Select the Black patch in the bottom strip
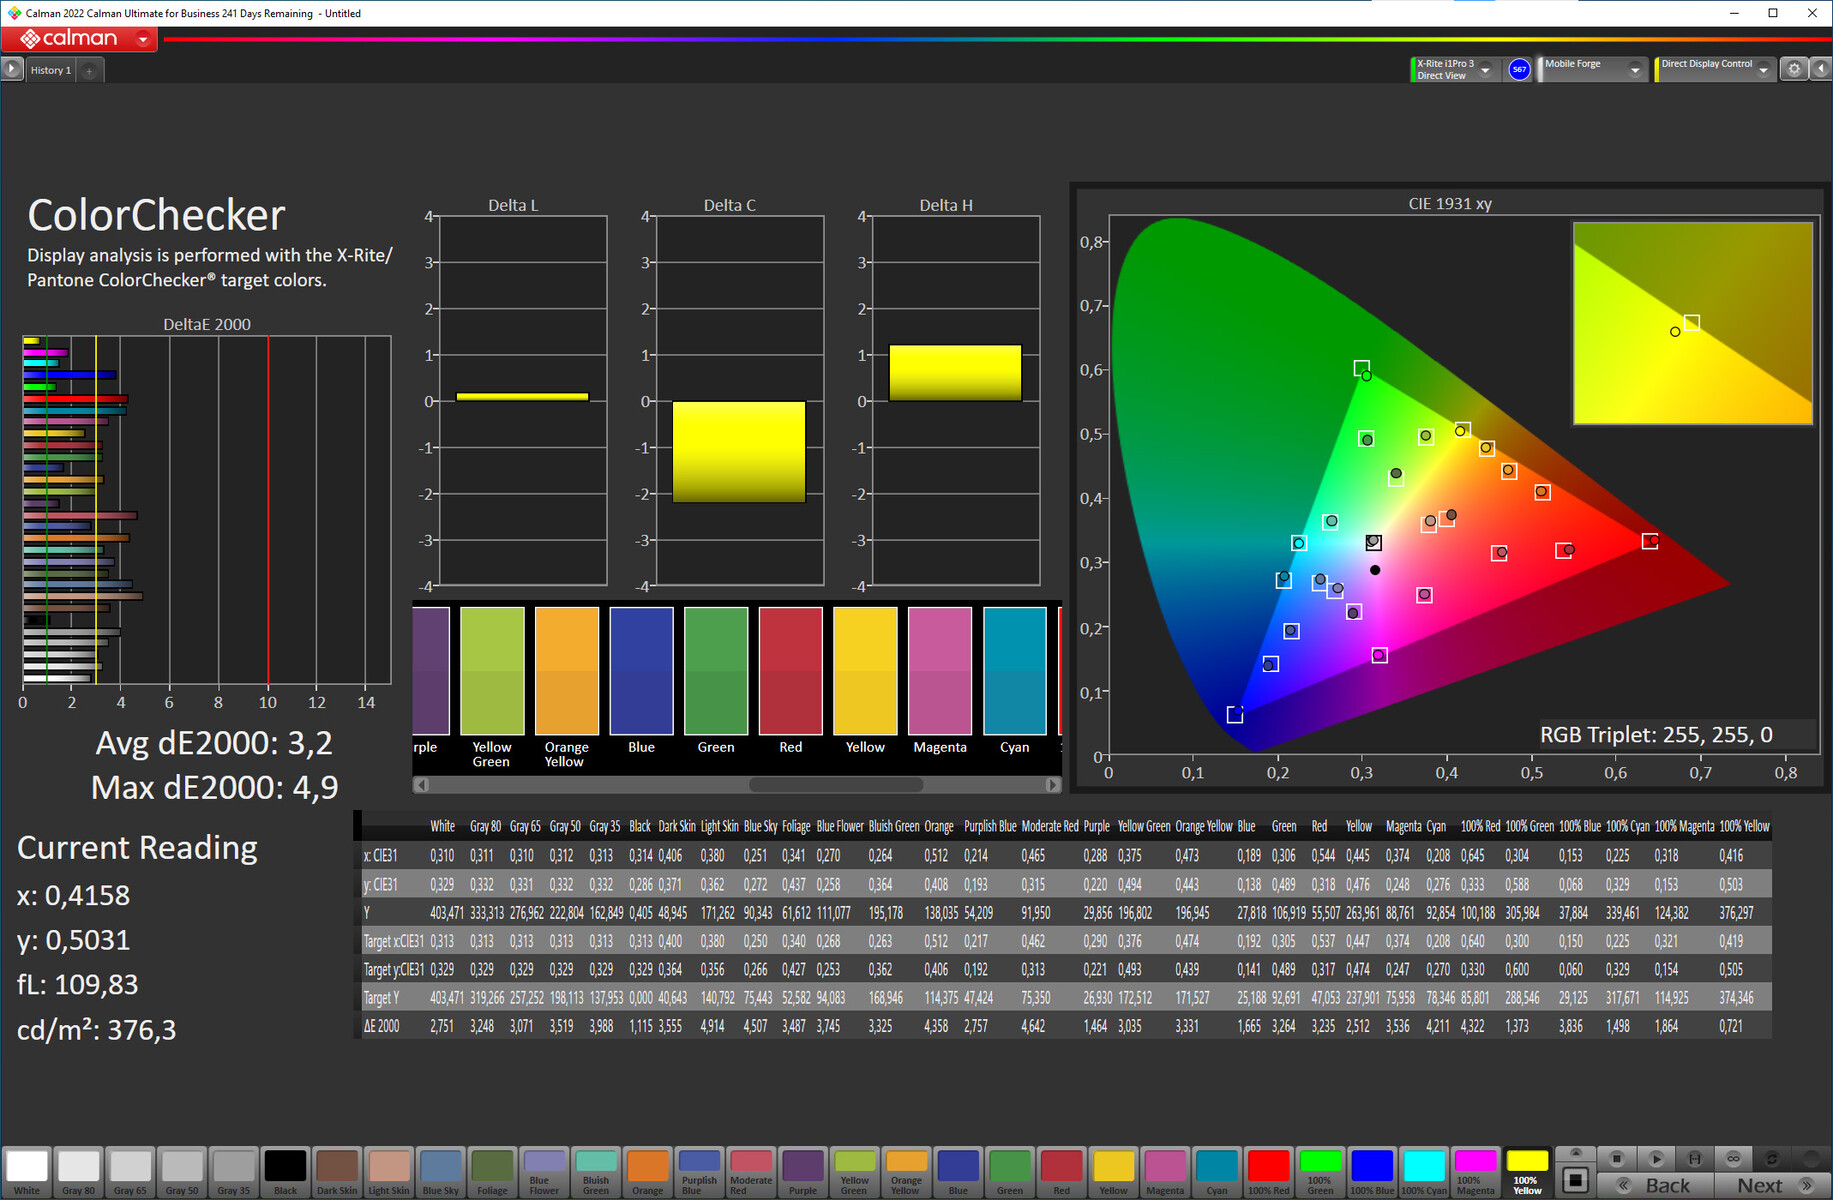 pyautogui.click(x=285, y=1171)
